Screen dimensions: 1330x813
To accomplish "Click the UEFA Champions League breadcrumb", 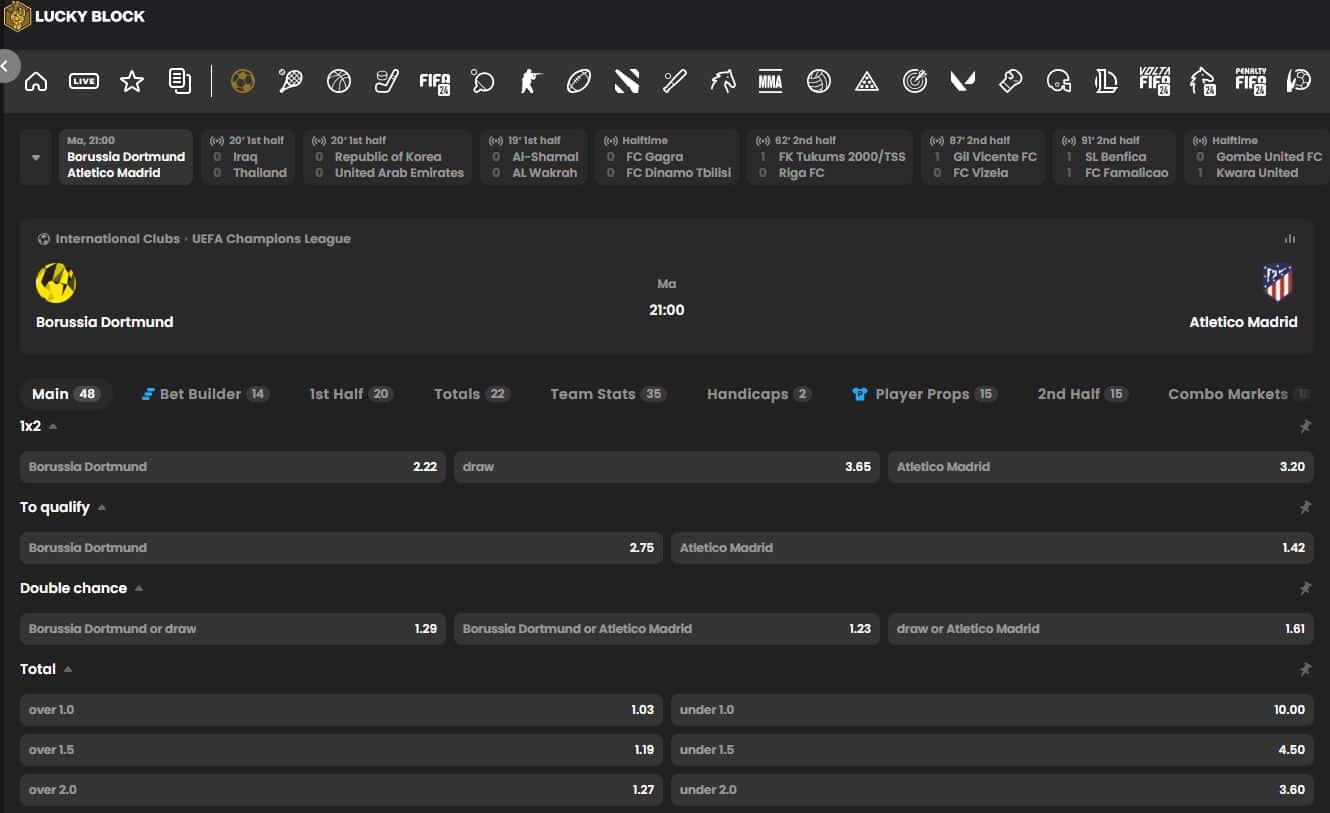I will [x=269, y=239].
